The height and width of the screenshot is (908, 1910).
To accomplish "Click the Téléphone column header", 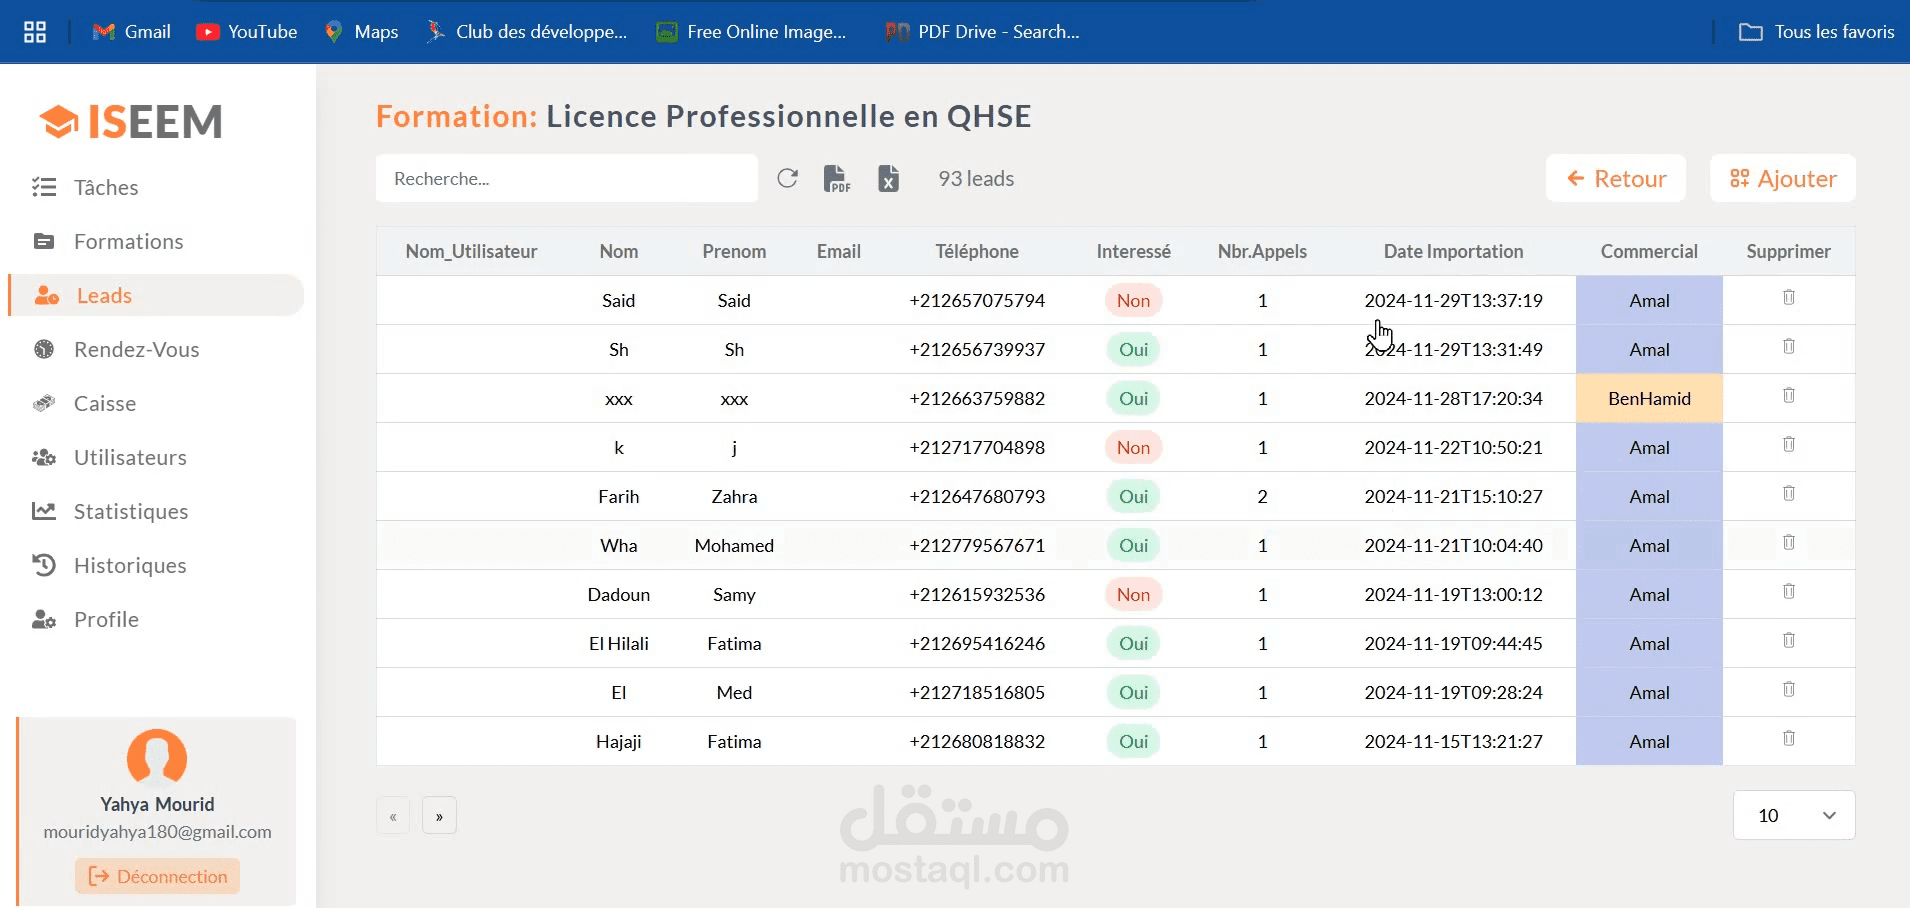I will 977,251.
